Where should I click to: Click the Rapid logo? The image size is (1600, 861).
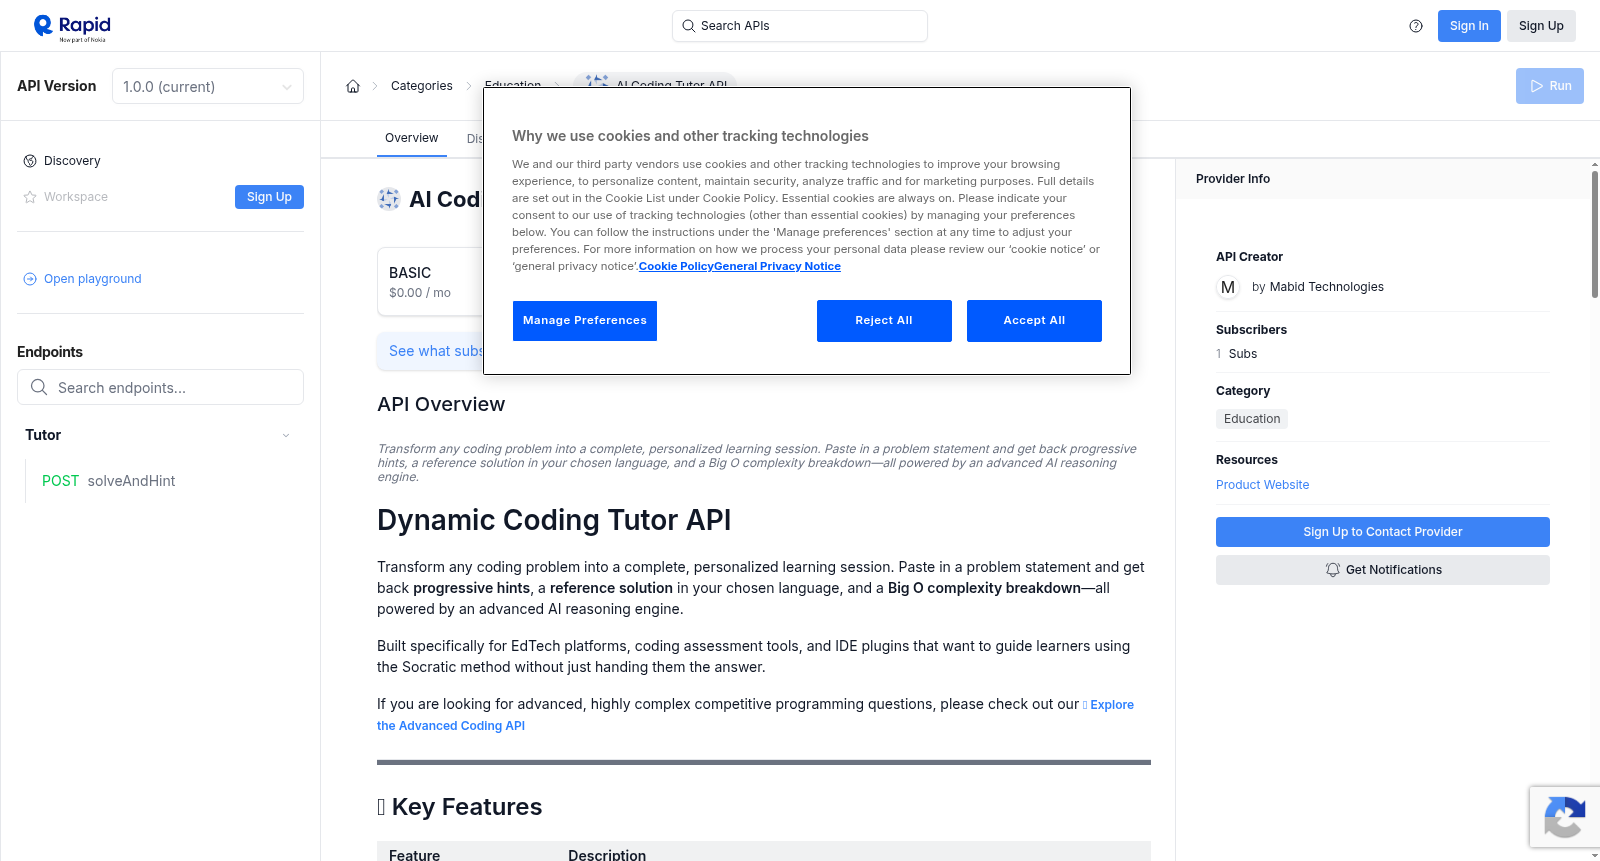pyautogui.click(x=72, y=27)
